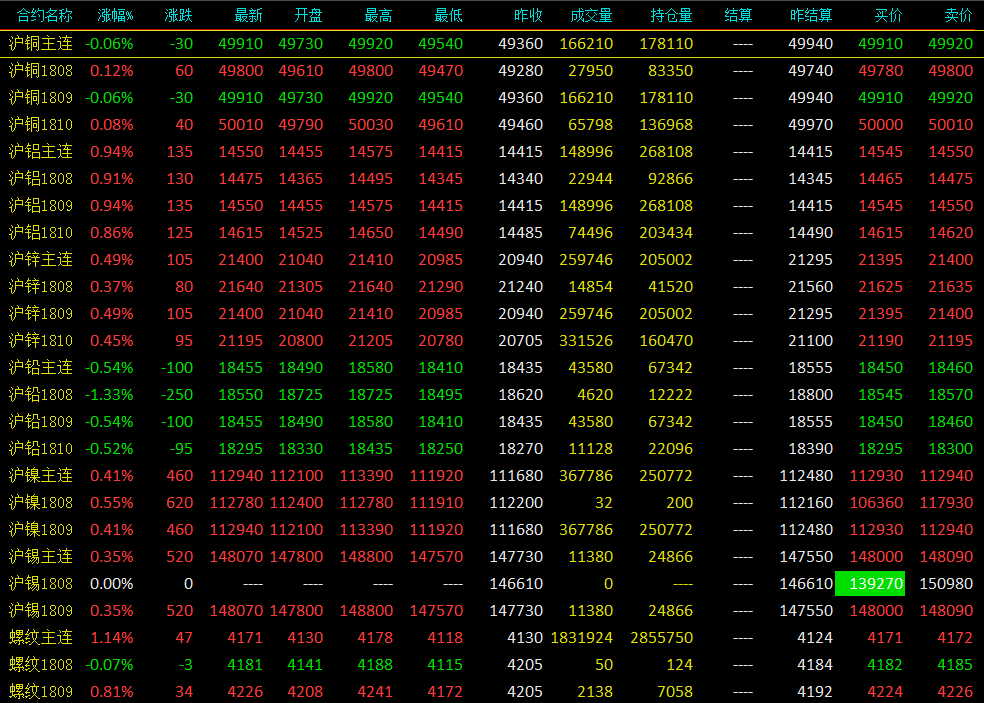Click the highlighted 139270 bid price cell
This screenshot has height=703, width=984.
870,584
